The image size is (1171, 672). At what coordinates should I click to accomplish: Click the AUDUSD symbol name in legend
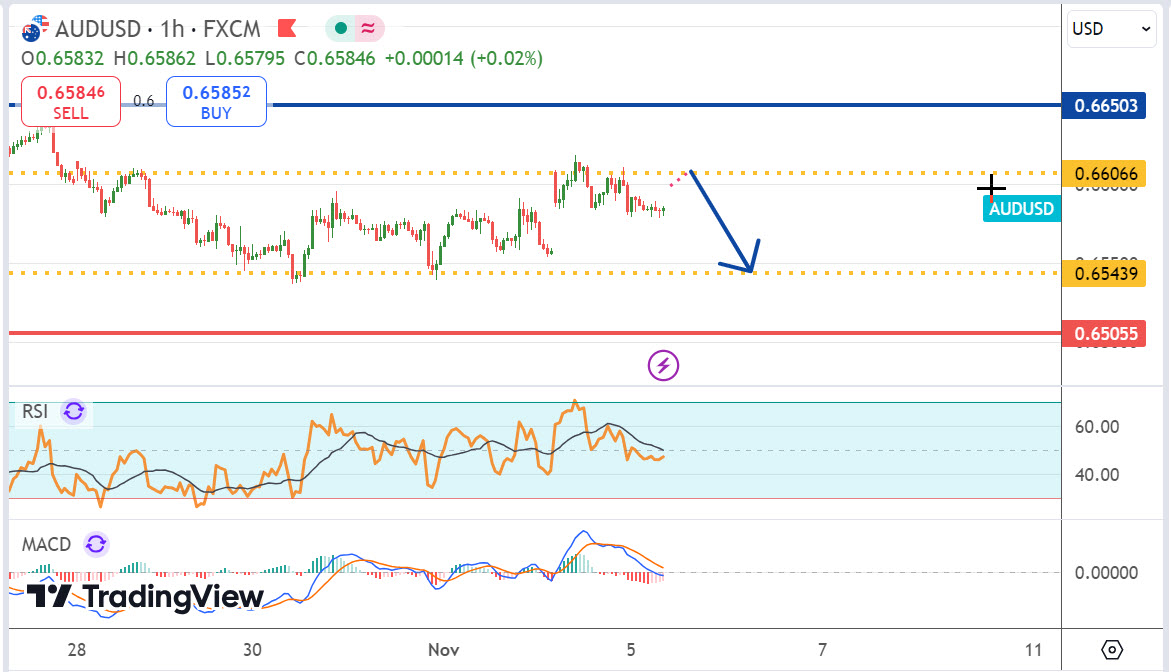point(102,28)
